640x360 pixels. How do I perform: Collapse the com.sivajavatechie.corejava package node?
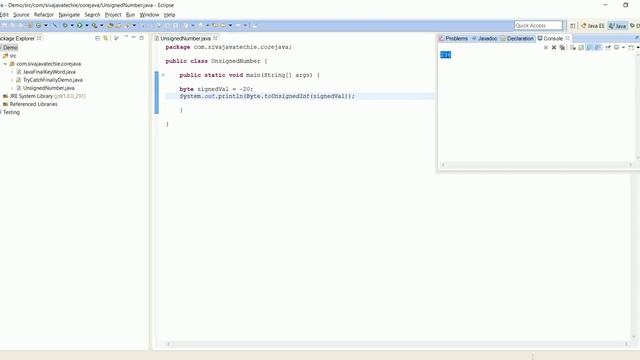(5, 64)
